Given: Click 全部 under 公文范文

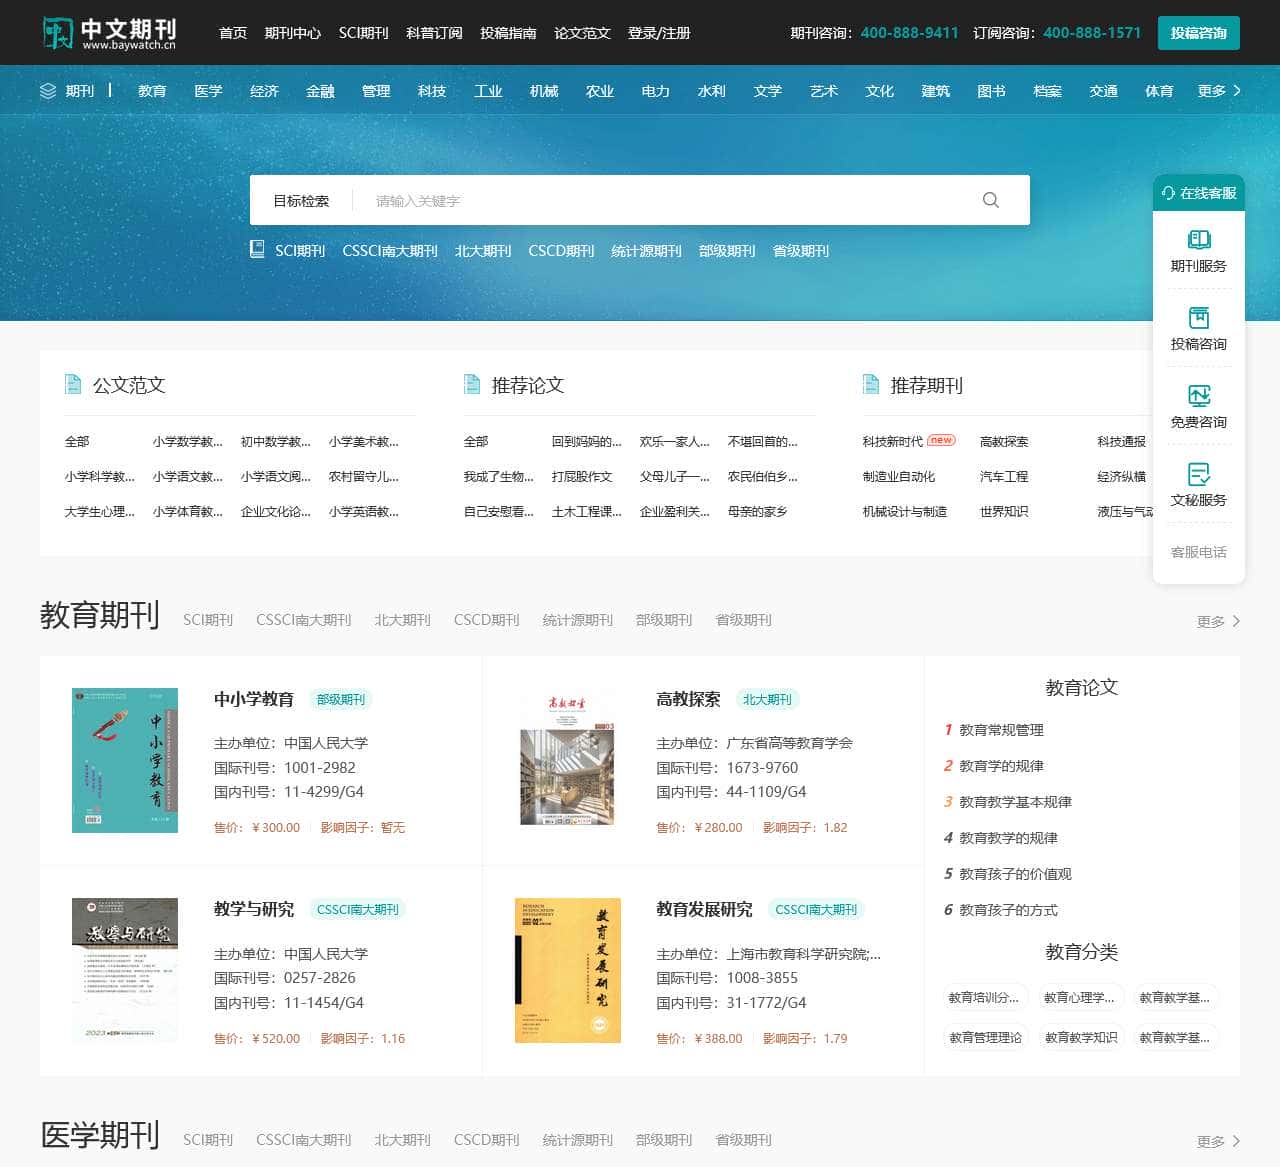Looking at the screenshot, I should (x=77, y=441).
